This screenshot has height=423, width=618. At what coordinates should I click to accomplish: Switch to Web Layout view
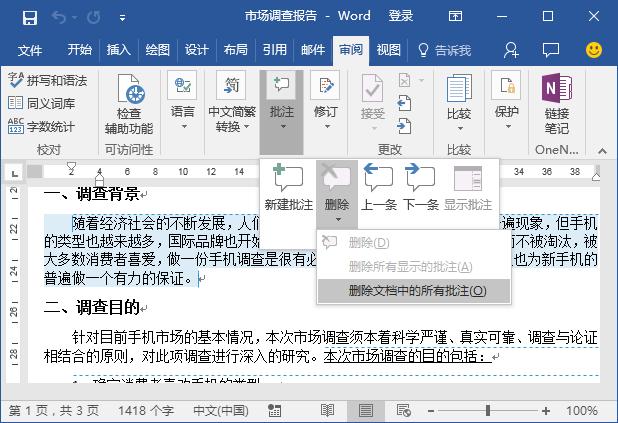(404, 411)
